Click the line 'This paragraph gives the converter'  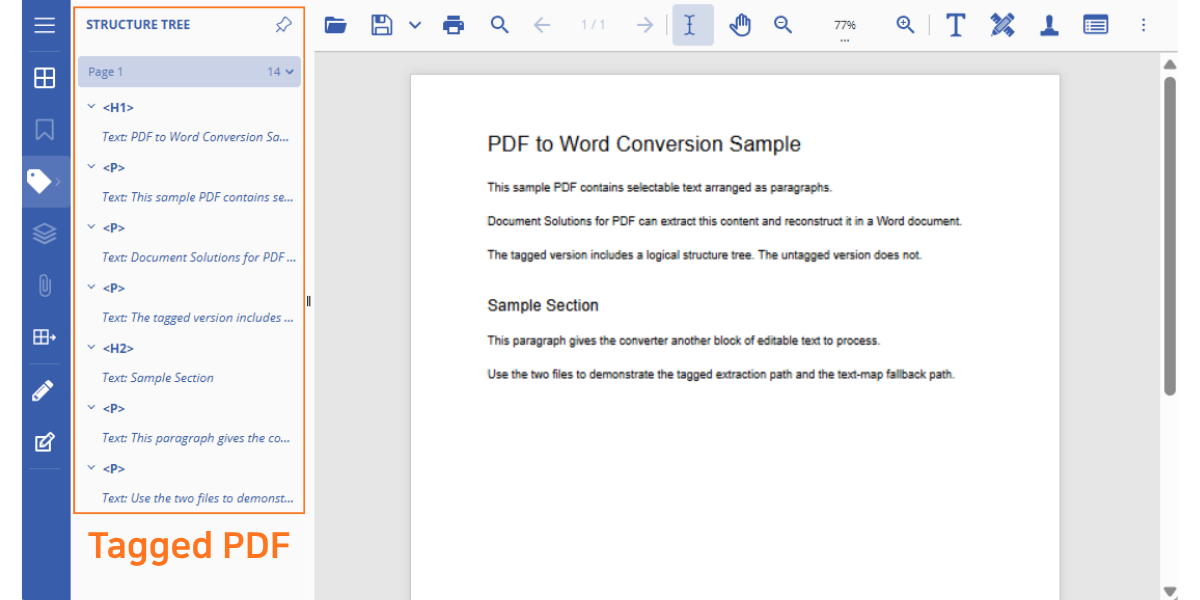click(683, 341)
